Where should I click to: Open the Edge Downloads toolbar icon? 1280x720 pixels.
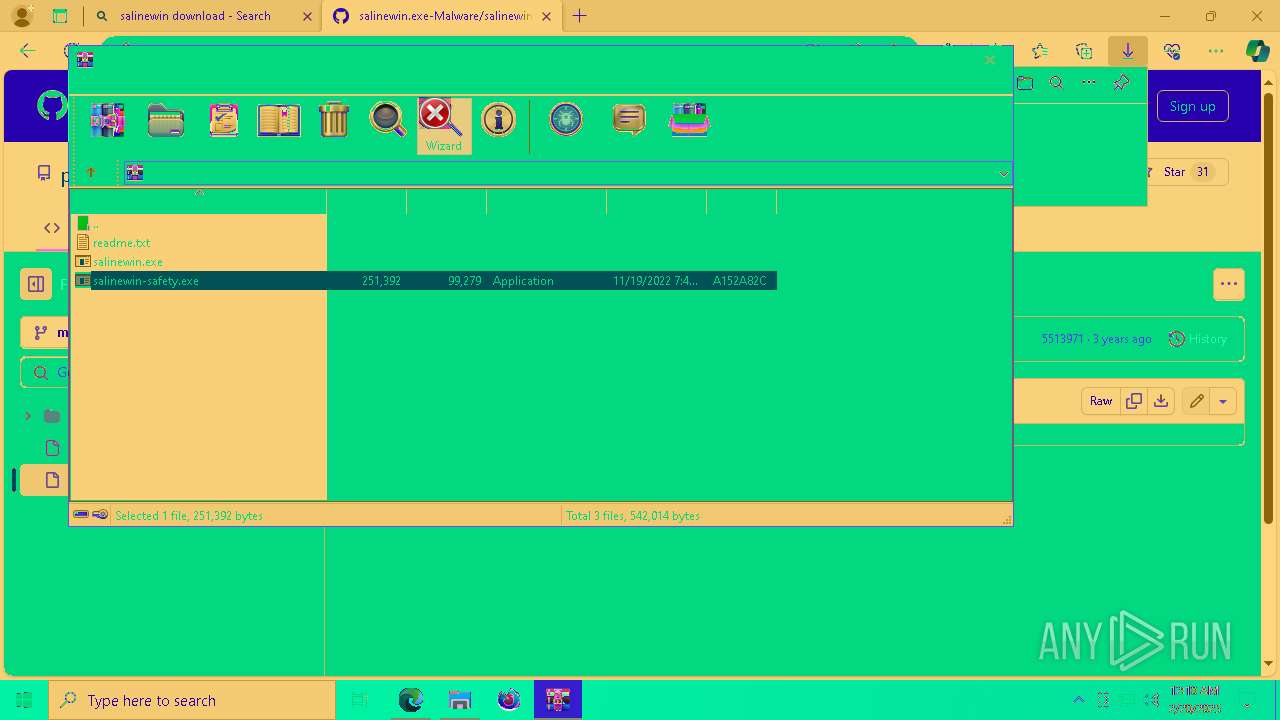coord(1128,51)
